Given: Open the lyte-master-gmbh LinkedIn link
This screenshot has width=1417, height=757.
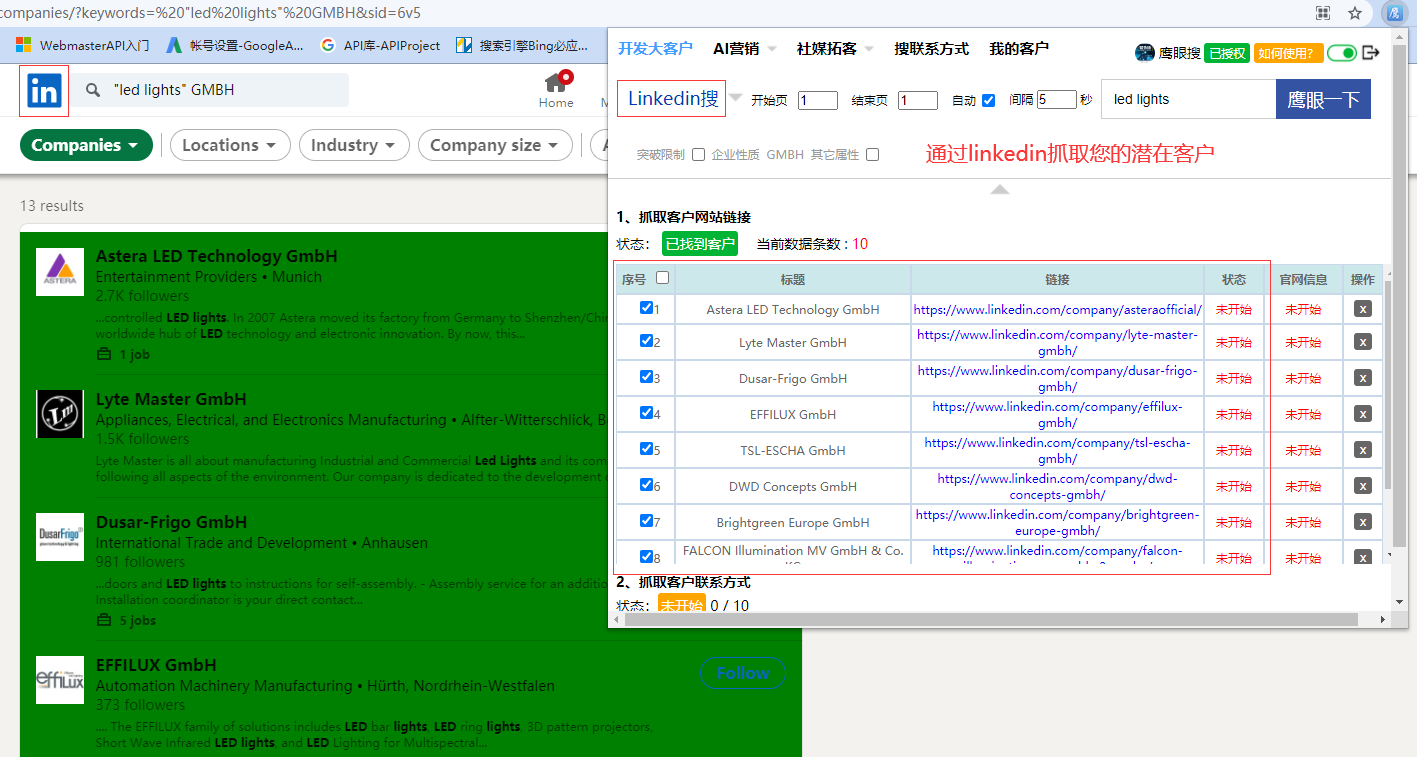Looking at the screenshot, I should point(1057,343).
